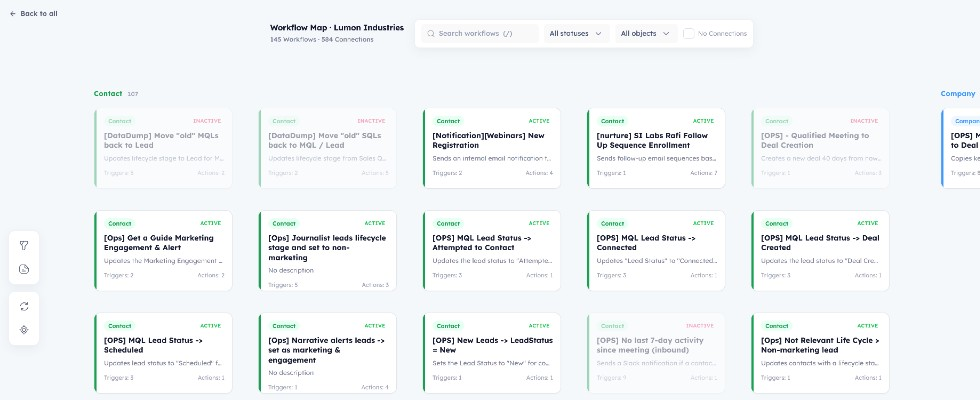This screenshot has height=400, width=980.
Task: Open Not Relevant Life Cycle > Non-marketing lead
Action: (821, 353)
